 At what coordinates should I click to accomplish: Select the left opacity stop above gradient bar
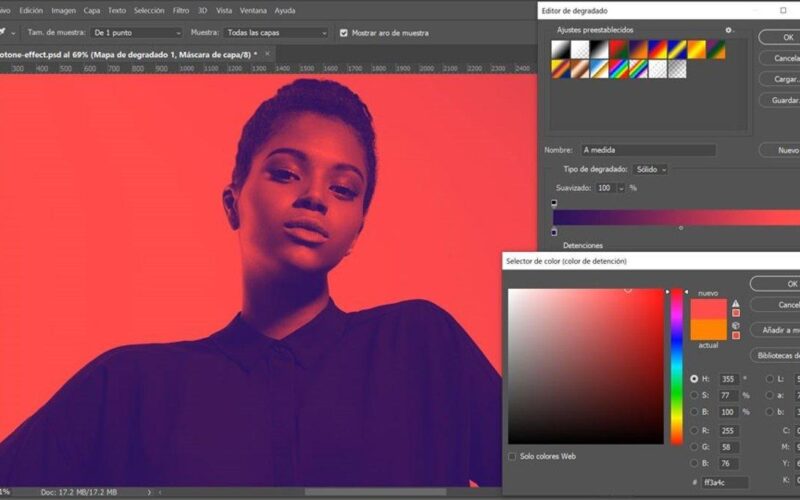554,203
